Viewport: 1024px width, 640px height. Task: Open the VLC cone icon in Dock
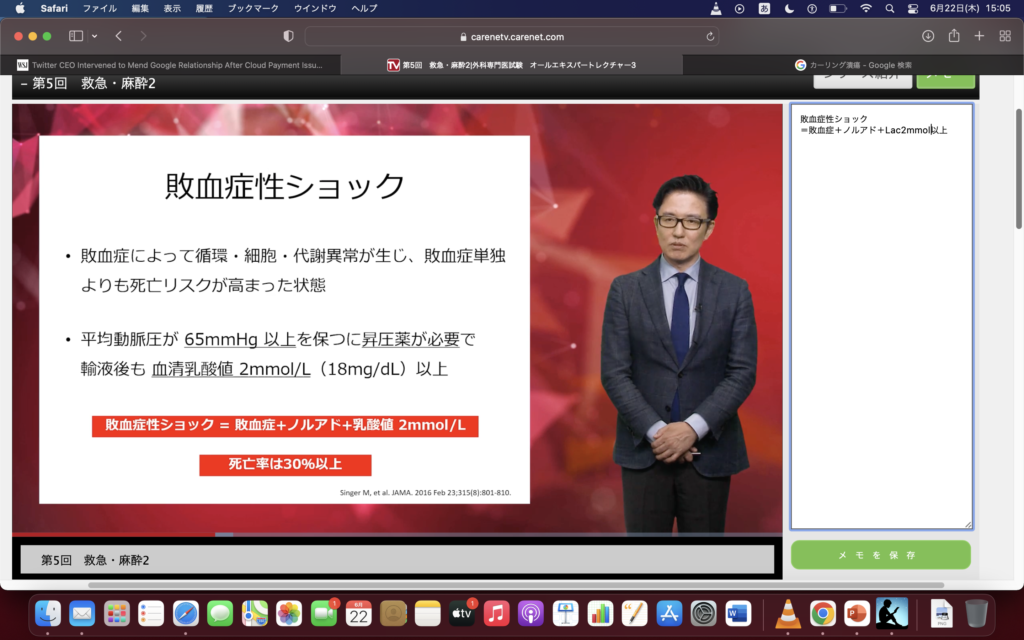[788, 612]
